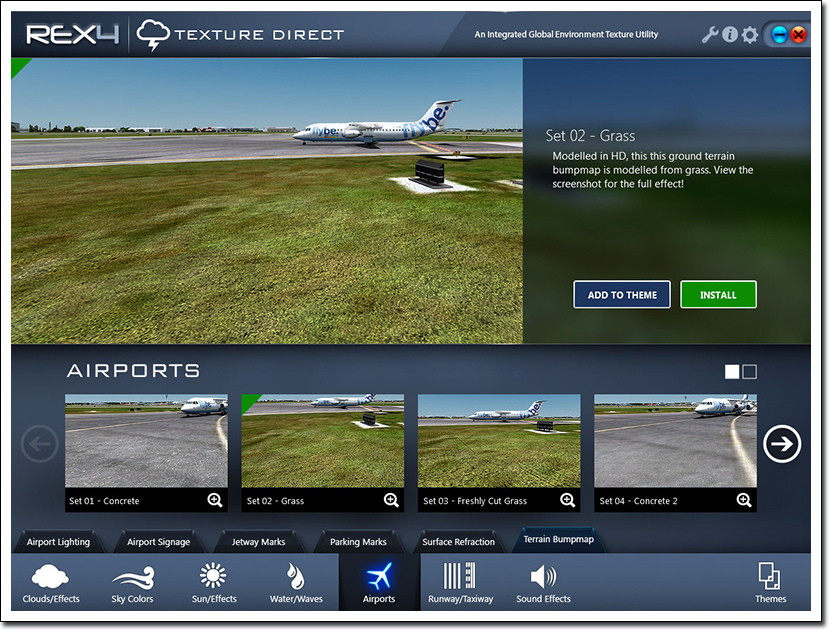Screen dimensions: 832x632
Task: Switch to the Airport Signage tab
Action: pos(158,542)
